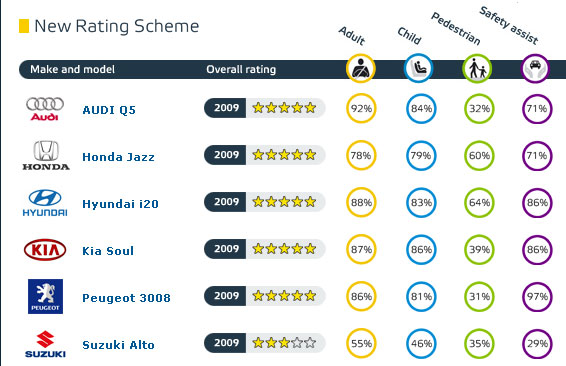Image resolution: width=566 pixels, height=366 pixels.
Task: Click Suzuki Alto's three-star overall rating
Action: click(265, 343)
